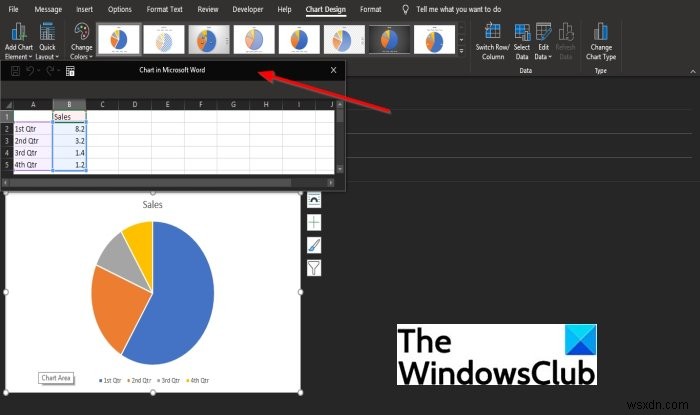Screen dimensions: 700x415
Task: Click the spreadsheet scroll down arrow
Action: tap(340, 169)
